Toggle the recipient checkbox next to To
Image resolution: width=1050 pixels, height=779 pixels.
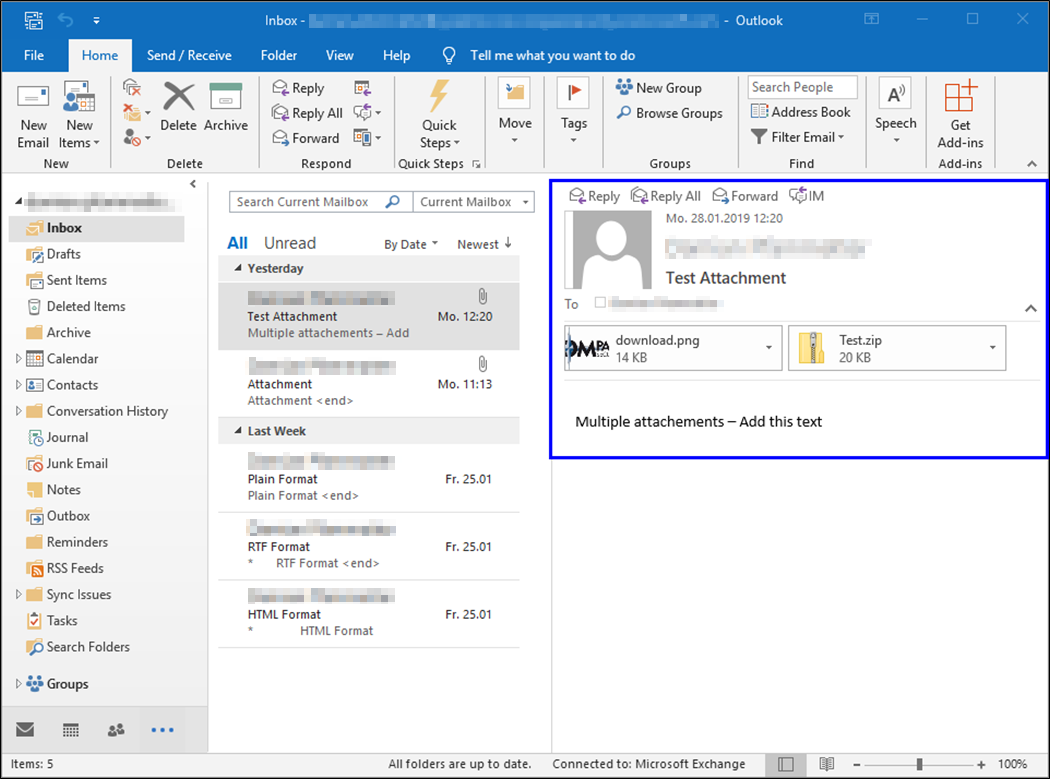[600, 302]
